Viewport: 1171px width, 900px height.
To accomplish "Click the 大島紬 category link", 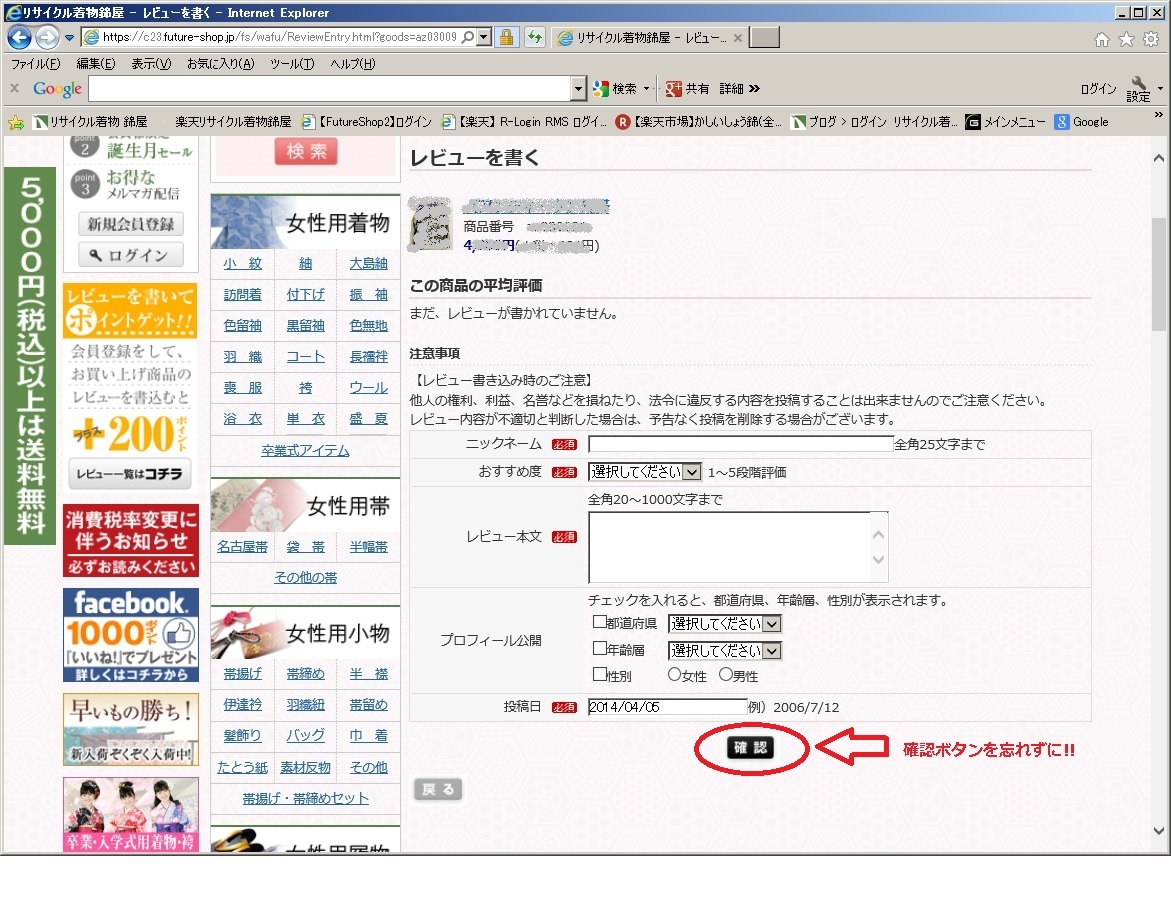I will click(368, 264).
